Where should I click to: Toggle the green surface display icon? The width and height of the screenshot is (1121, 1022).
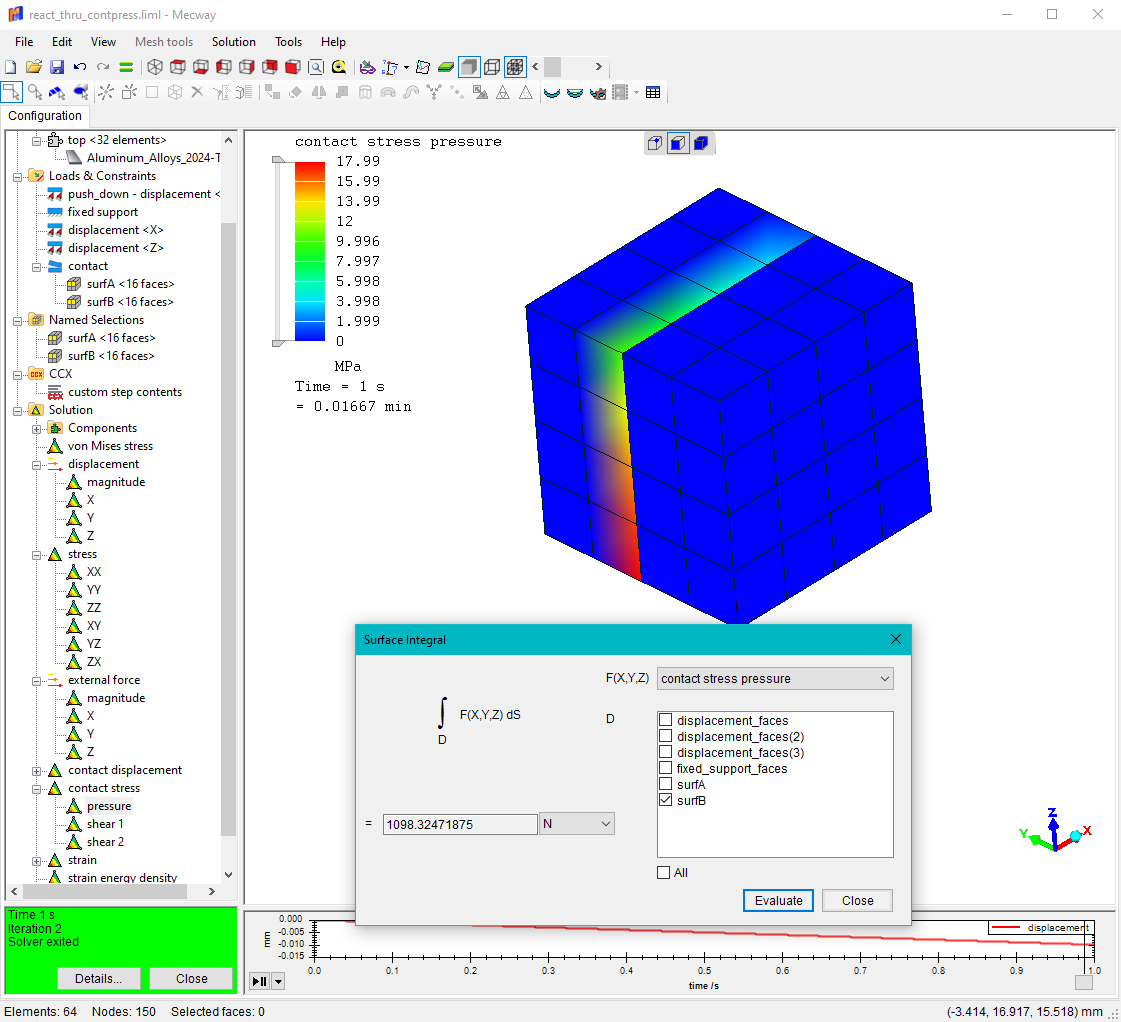tap(445, 67)
